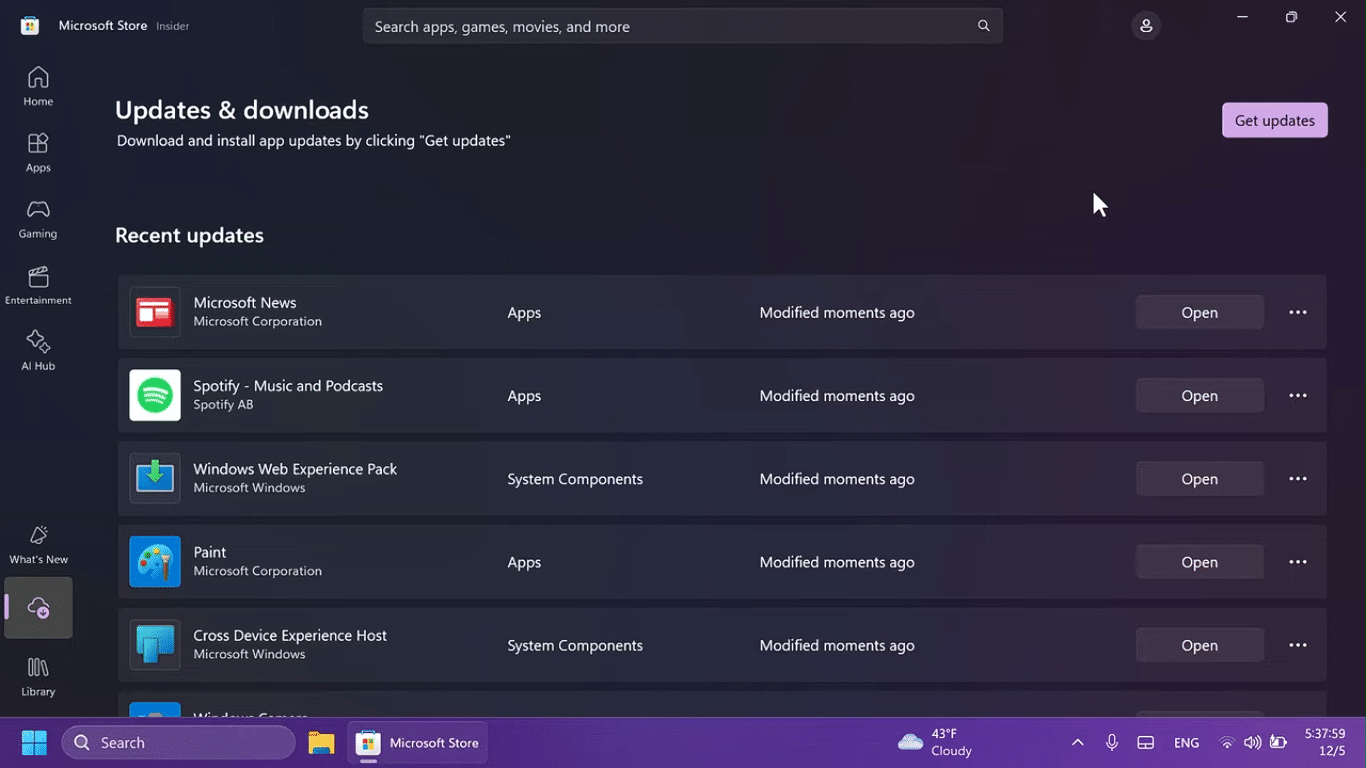Click Windows Web Experience Pack title text
This screenshot has height=768, width=1366.
pyautogui.click(x=295, y=468)
